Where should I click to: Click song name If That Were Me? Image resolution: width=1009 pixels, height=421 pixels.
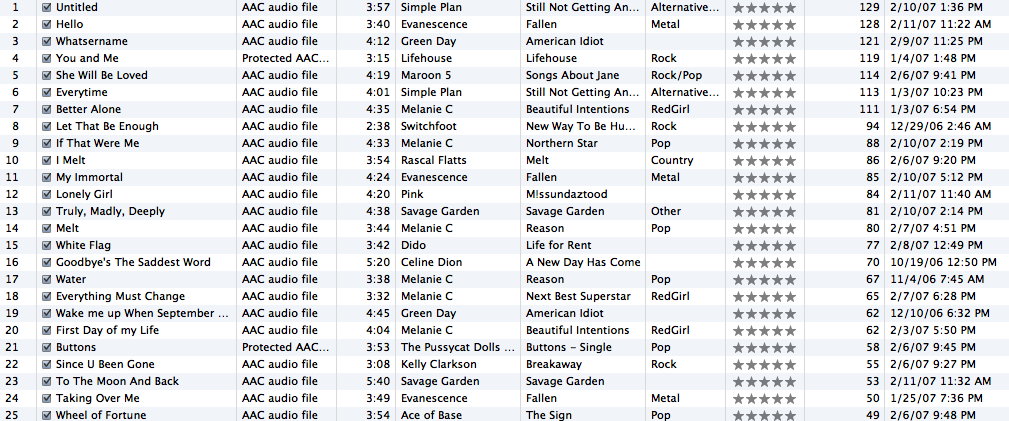pos(97,143)
